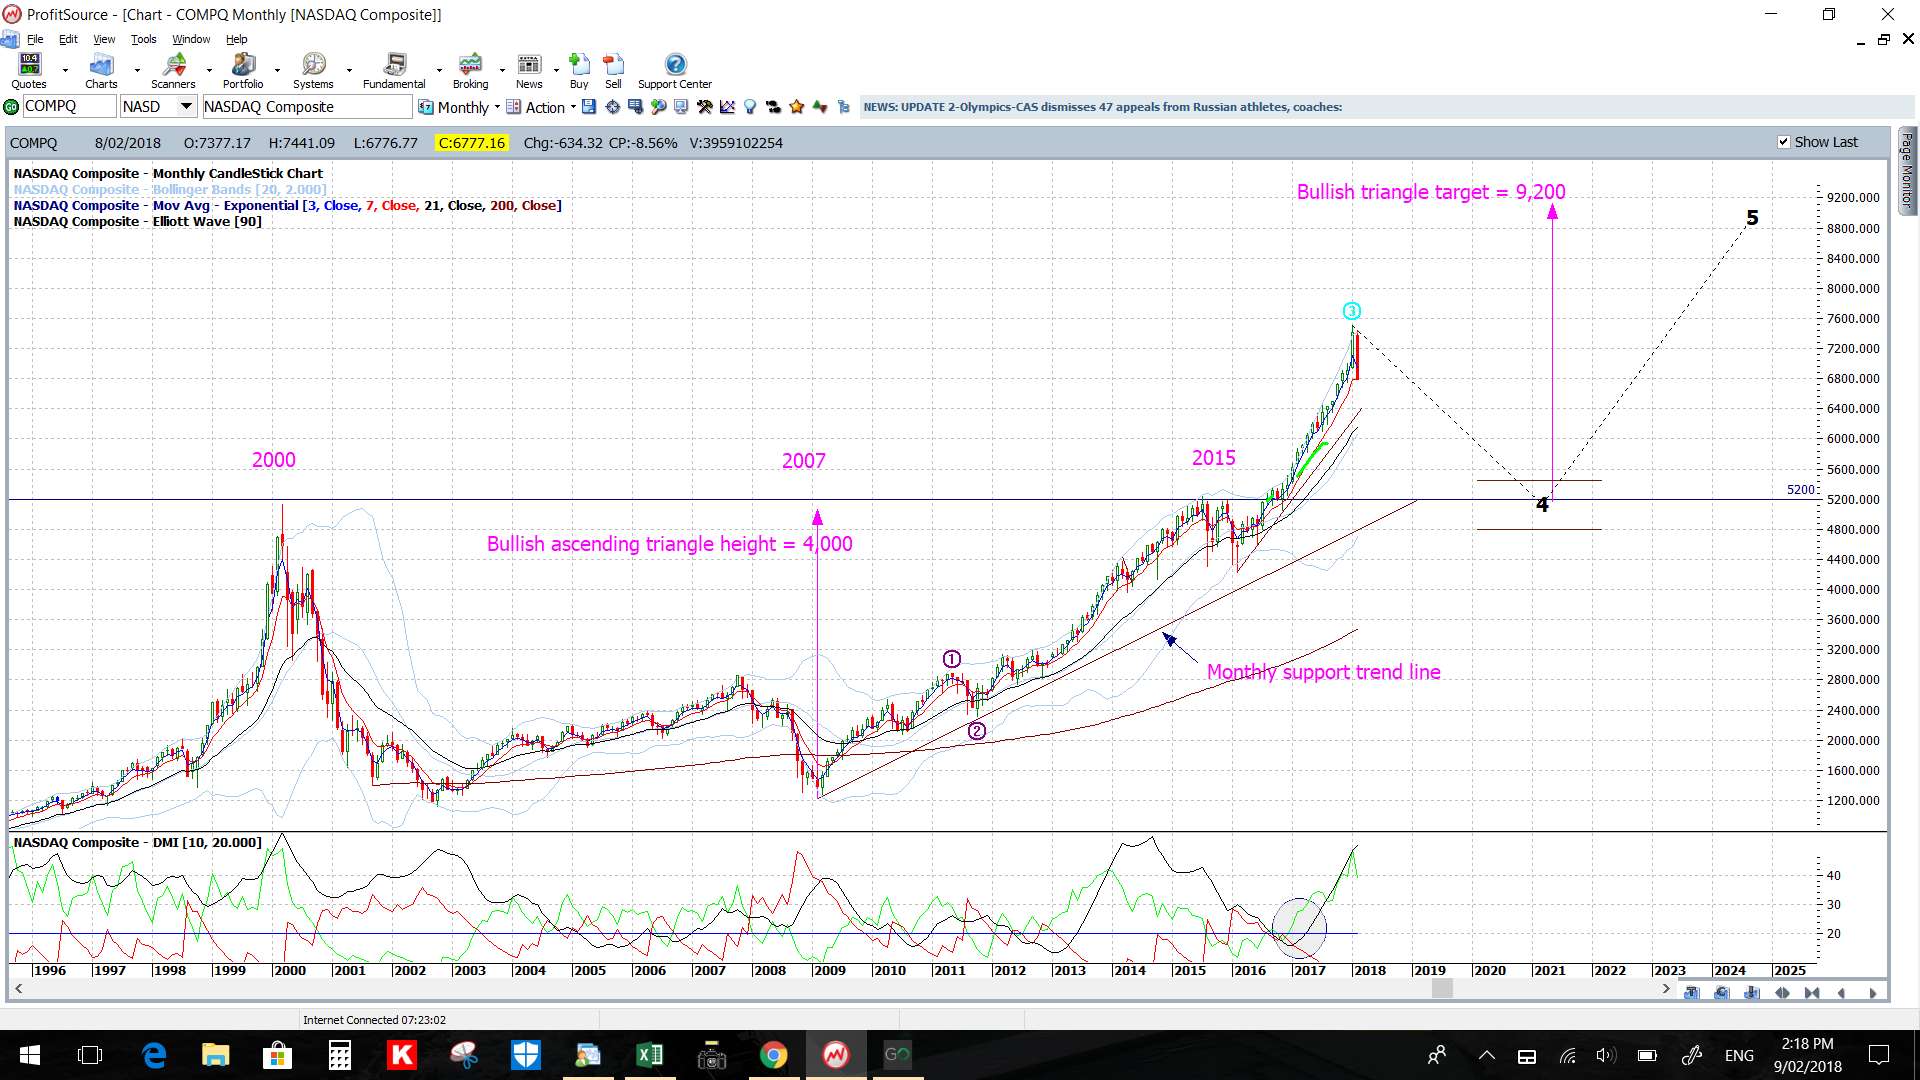The width and height of the screenshot is (1920, 1080).
Task: Open the Windows Action Center notifications
Action: pyautogui.click(x=1879, y=1055)
